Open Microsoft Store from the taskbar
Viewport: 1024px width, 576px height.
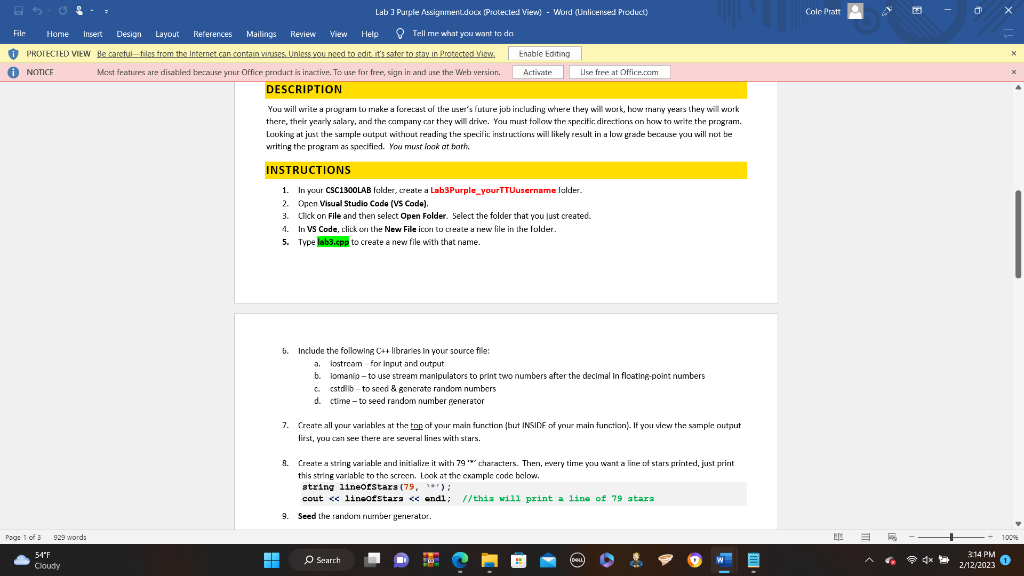[x=519, y=560]
